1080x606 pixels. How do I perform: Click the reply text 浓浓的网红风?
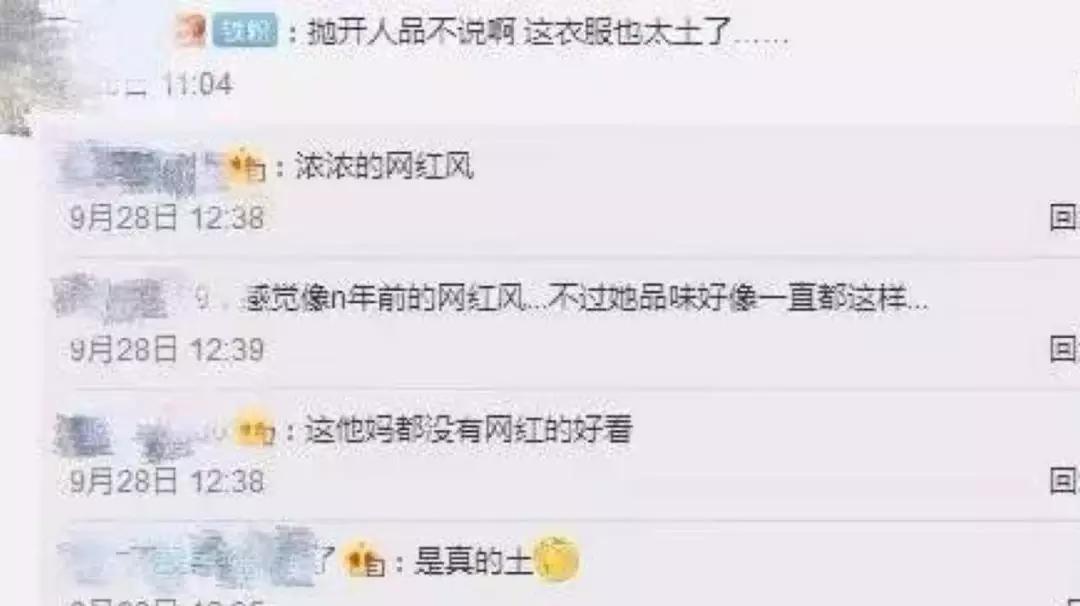(384, 166)
